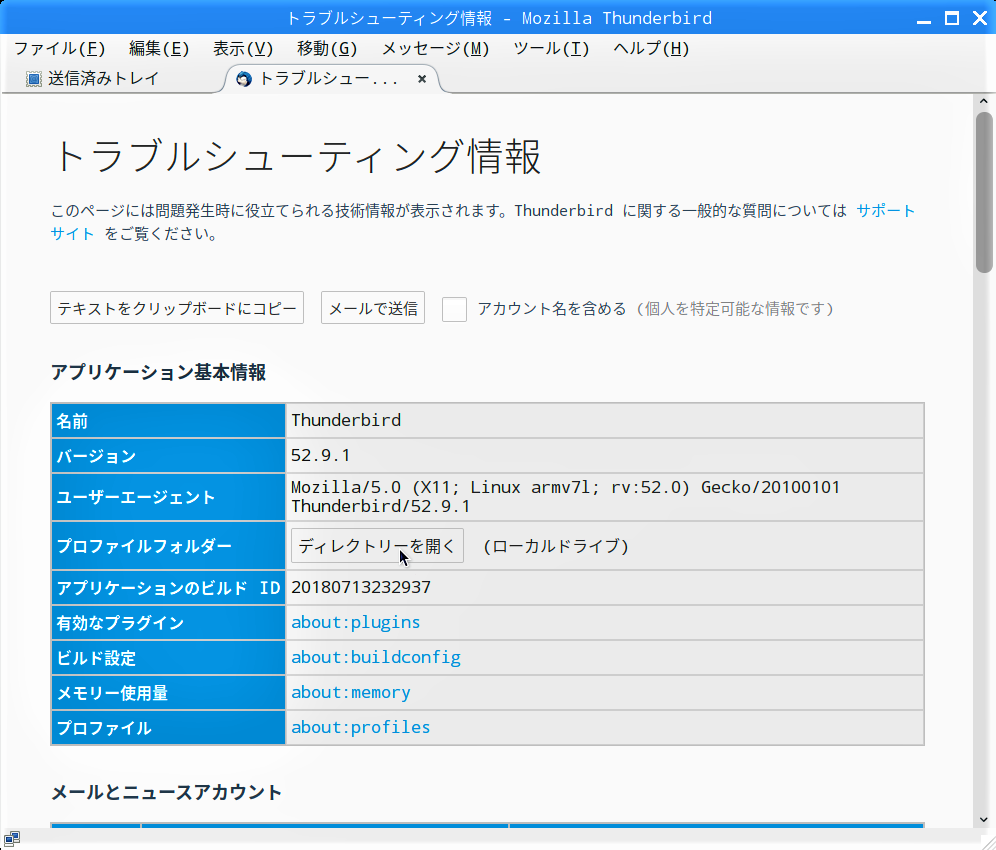Image resolution: width=996 pixels, height=850 pixels.
Task: Click テキストをクリップボードにコピー button
Action: tap(177, 308)
